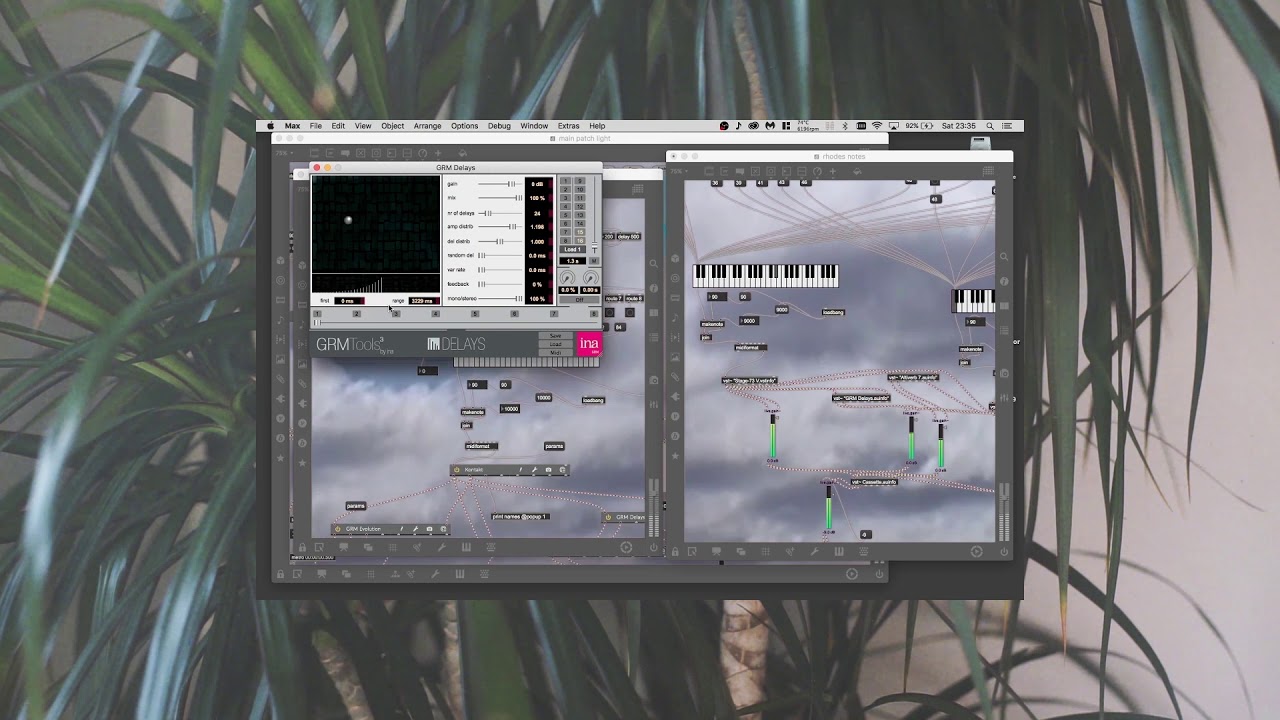Toggle the M button in GRM Delays

[594, 261]
